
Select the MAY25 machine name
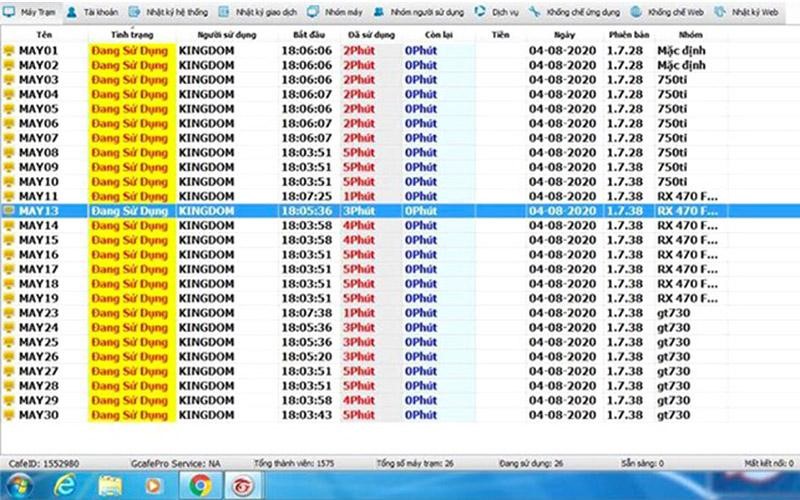(x=39, y=342)
